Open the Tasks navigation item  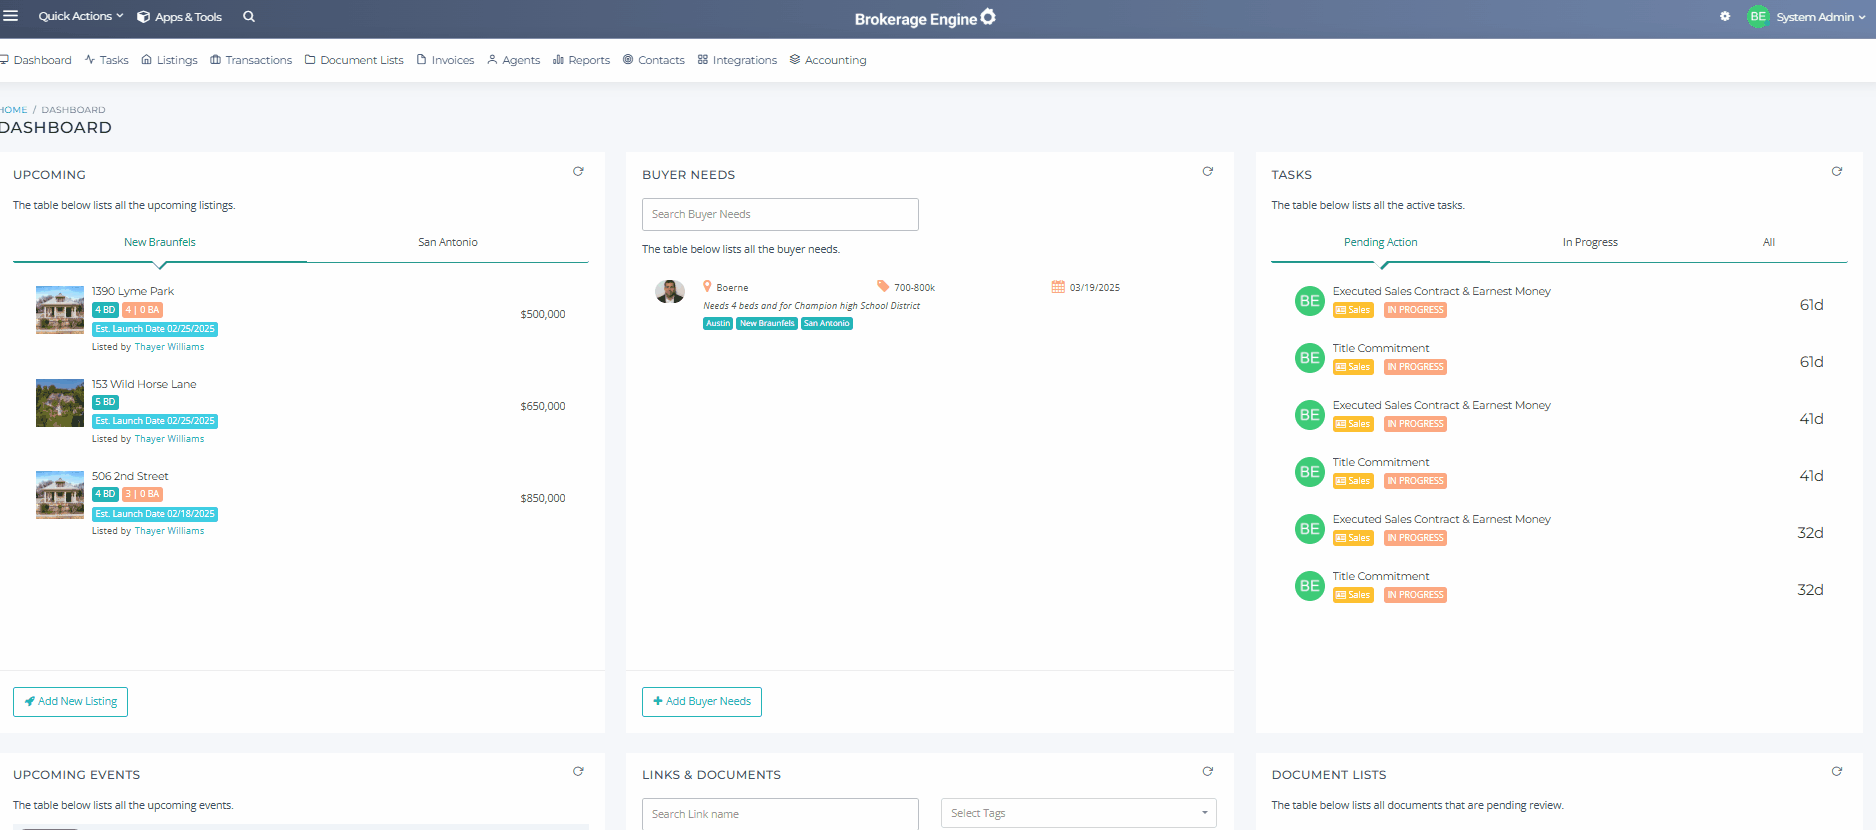pyautogui.click(x=107, y=60)
